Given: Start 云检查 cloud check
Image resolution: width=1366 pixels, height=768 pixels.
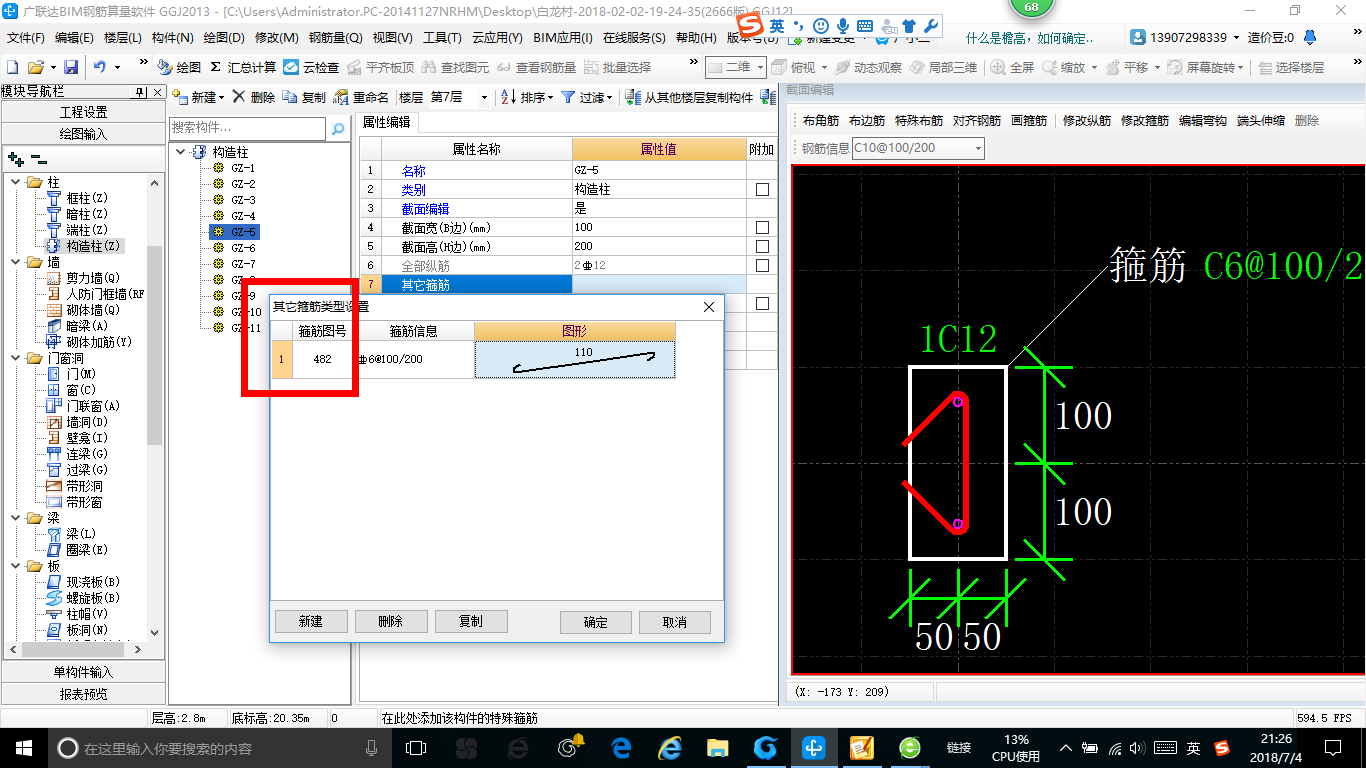Looking at the screenshot, I should coord(311,67).
